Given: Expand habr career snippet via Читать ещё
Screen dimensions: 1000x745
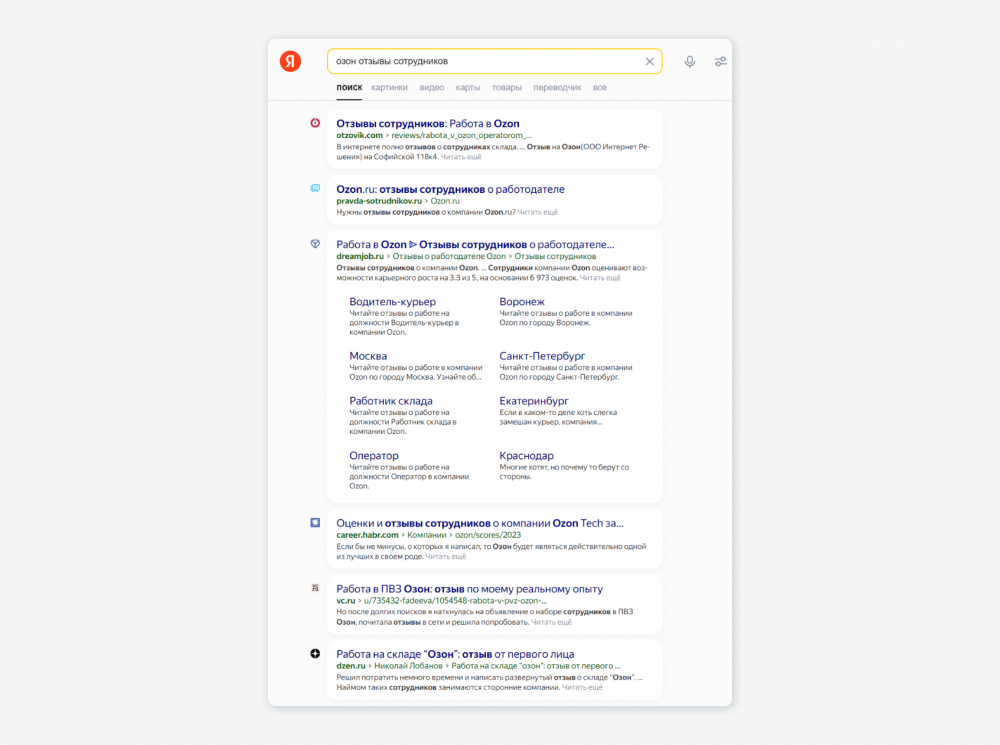Looking at the screenshot, I should [445, 556].
